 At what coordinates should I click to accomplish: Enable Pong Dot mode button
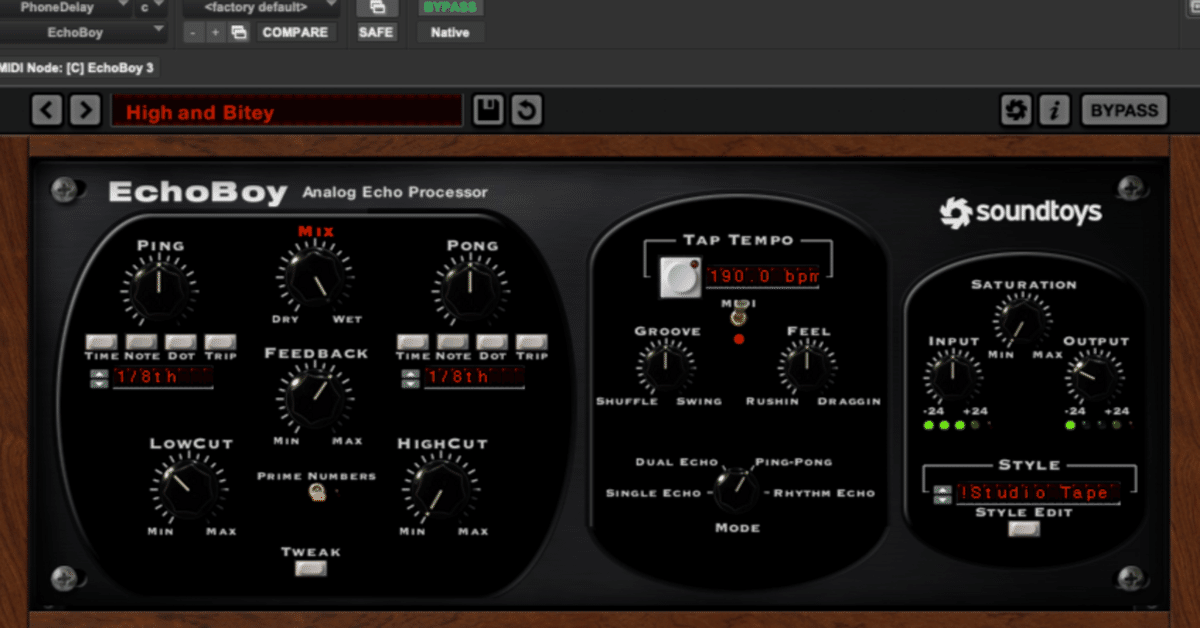point(493,343)
